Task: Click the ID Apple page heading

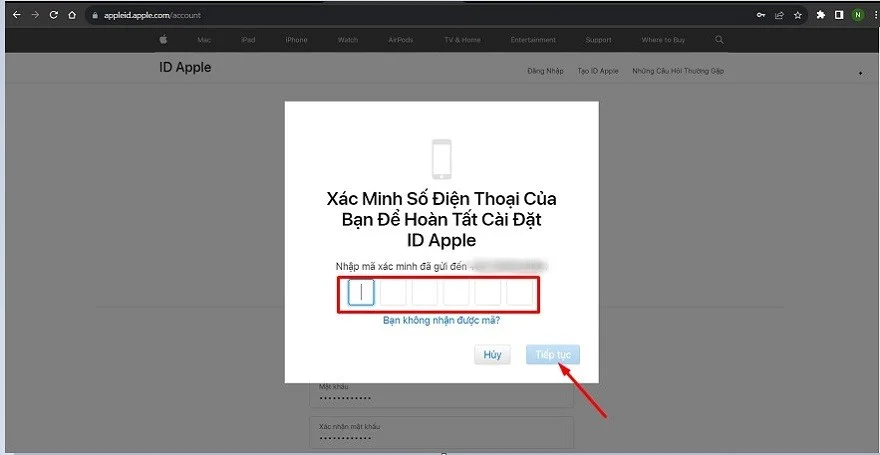Action: [x=185, y=68]
